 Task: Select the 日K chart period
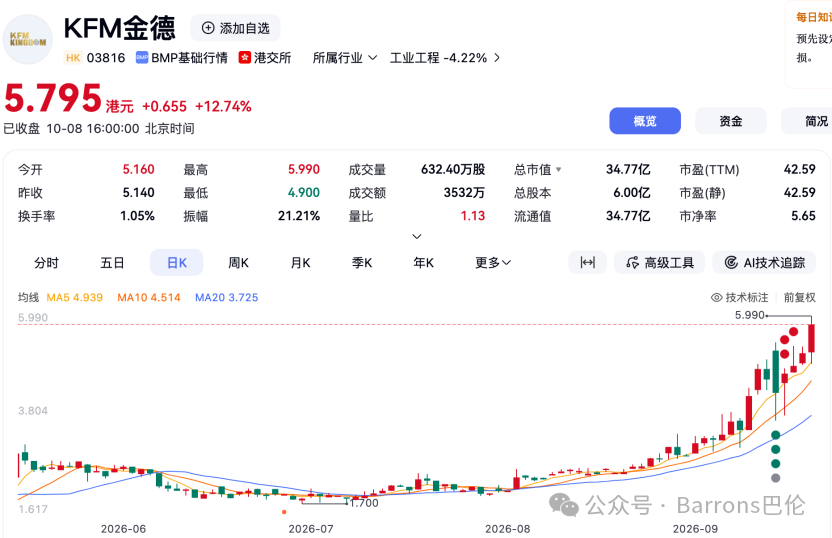point(177,263)
